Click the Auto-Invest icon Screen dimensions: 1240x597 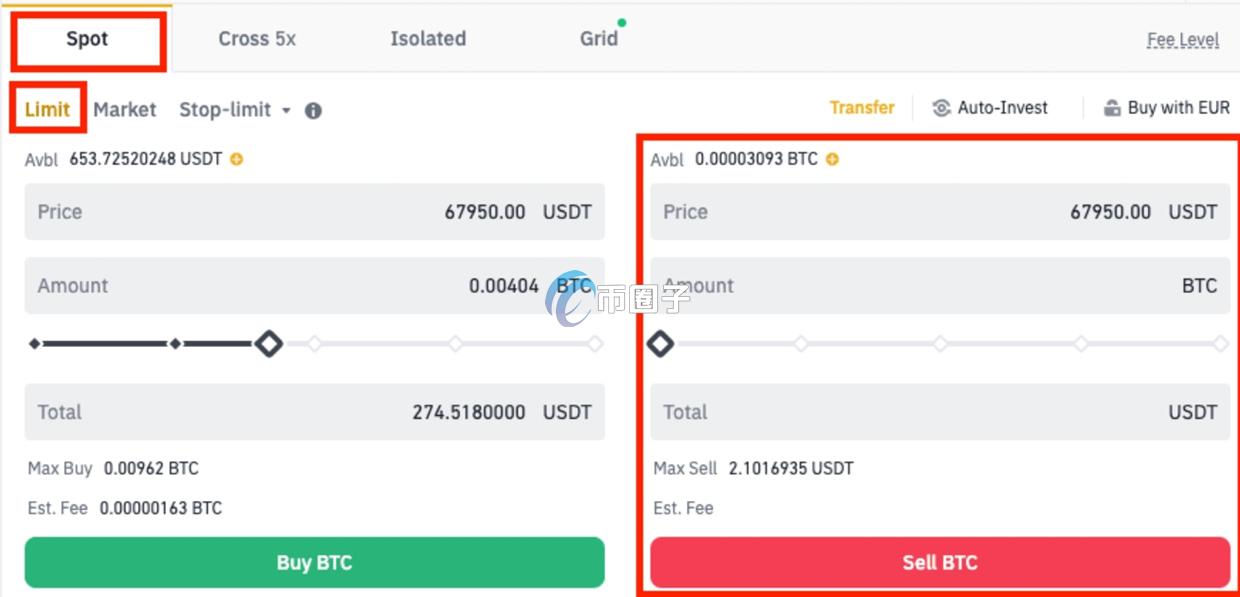941,108
